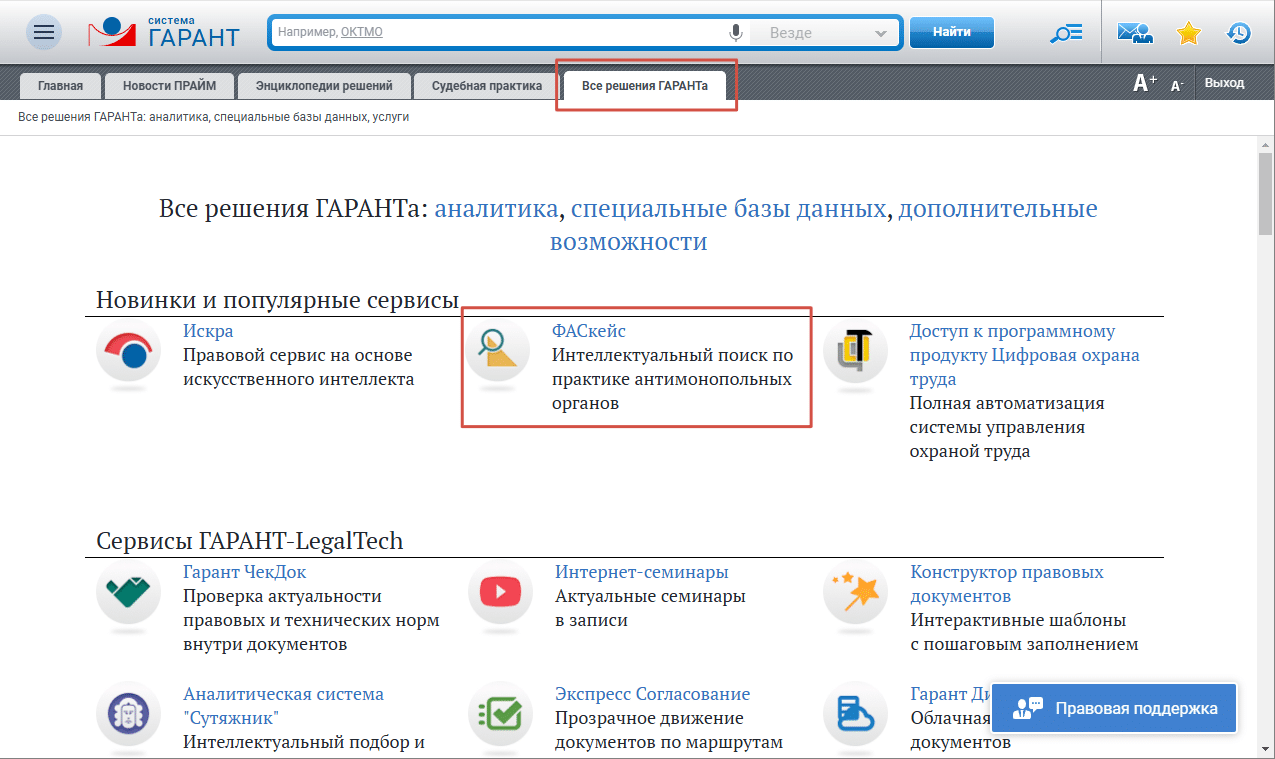Click the microphone voice search icon
Viewport: 1275px width, 759px height.
click(736, 33)
